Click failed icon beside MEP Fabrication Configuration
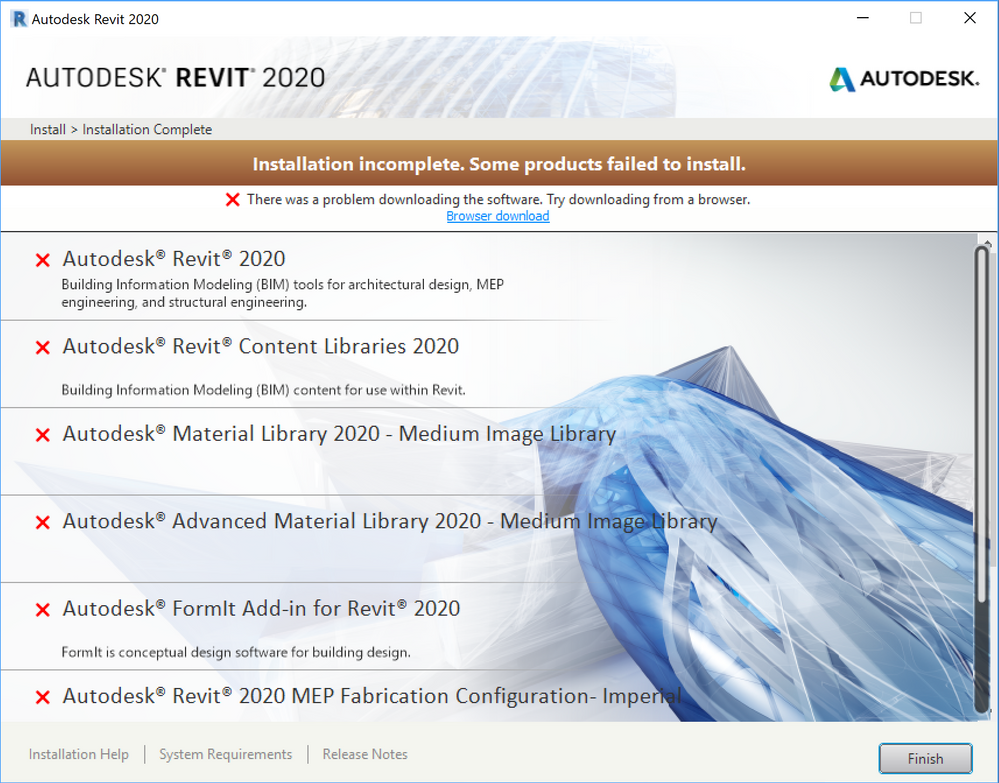Viewport: 999px width, 783px height. (43, 697)
